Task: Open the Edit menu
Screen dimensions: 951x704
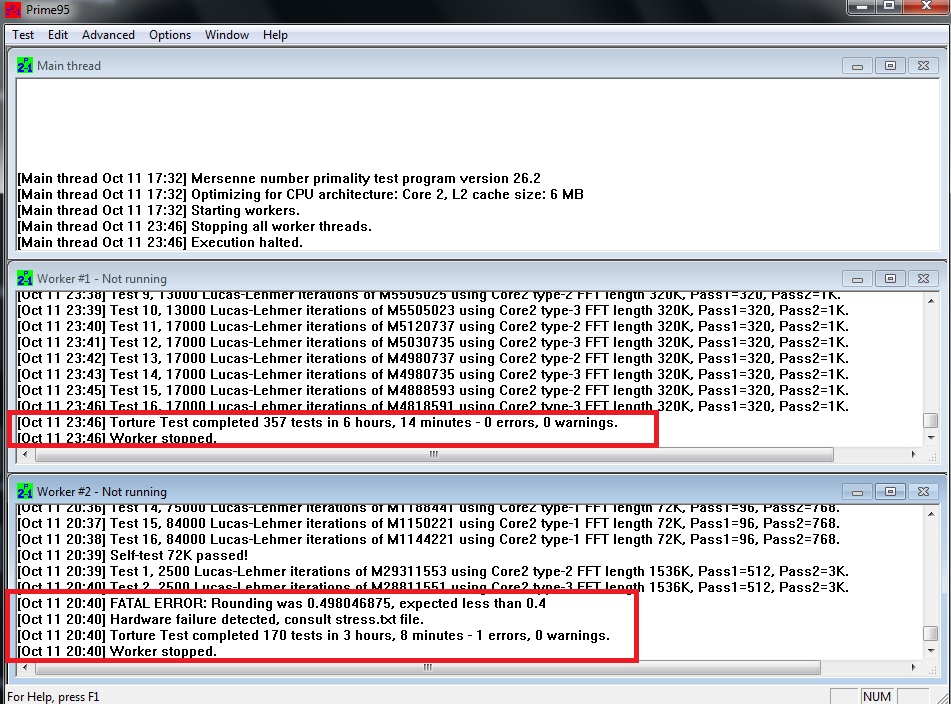Action: (58, 35)
